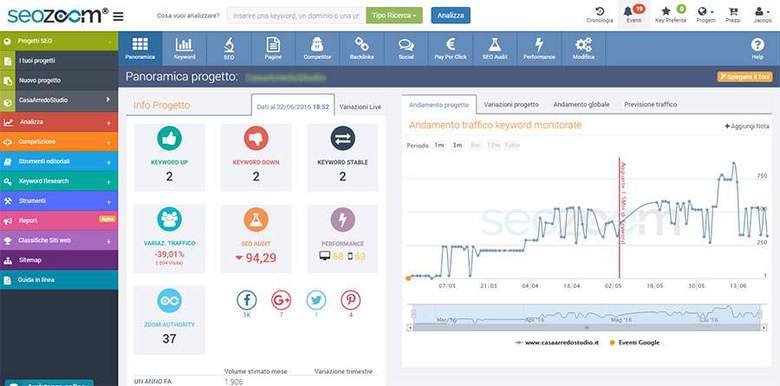780x386 pixels.
Task: Click the red update marker line on chart
Action: (619, 218)
